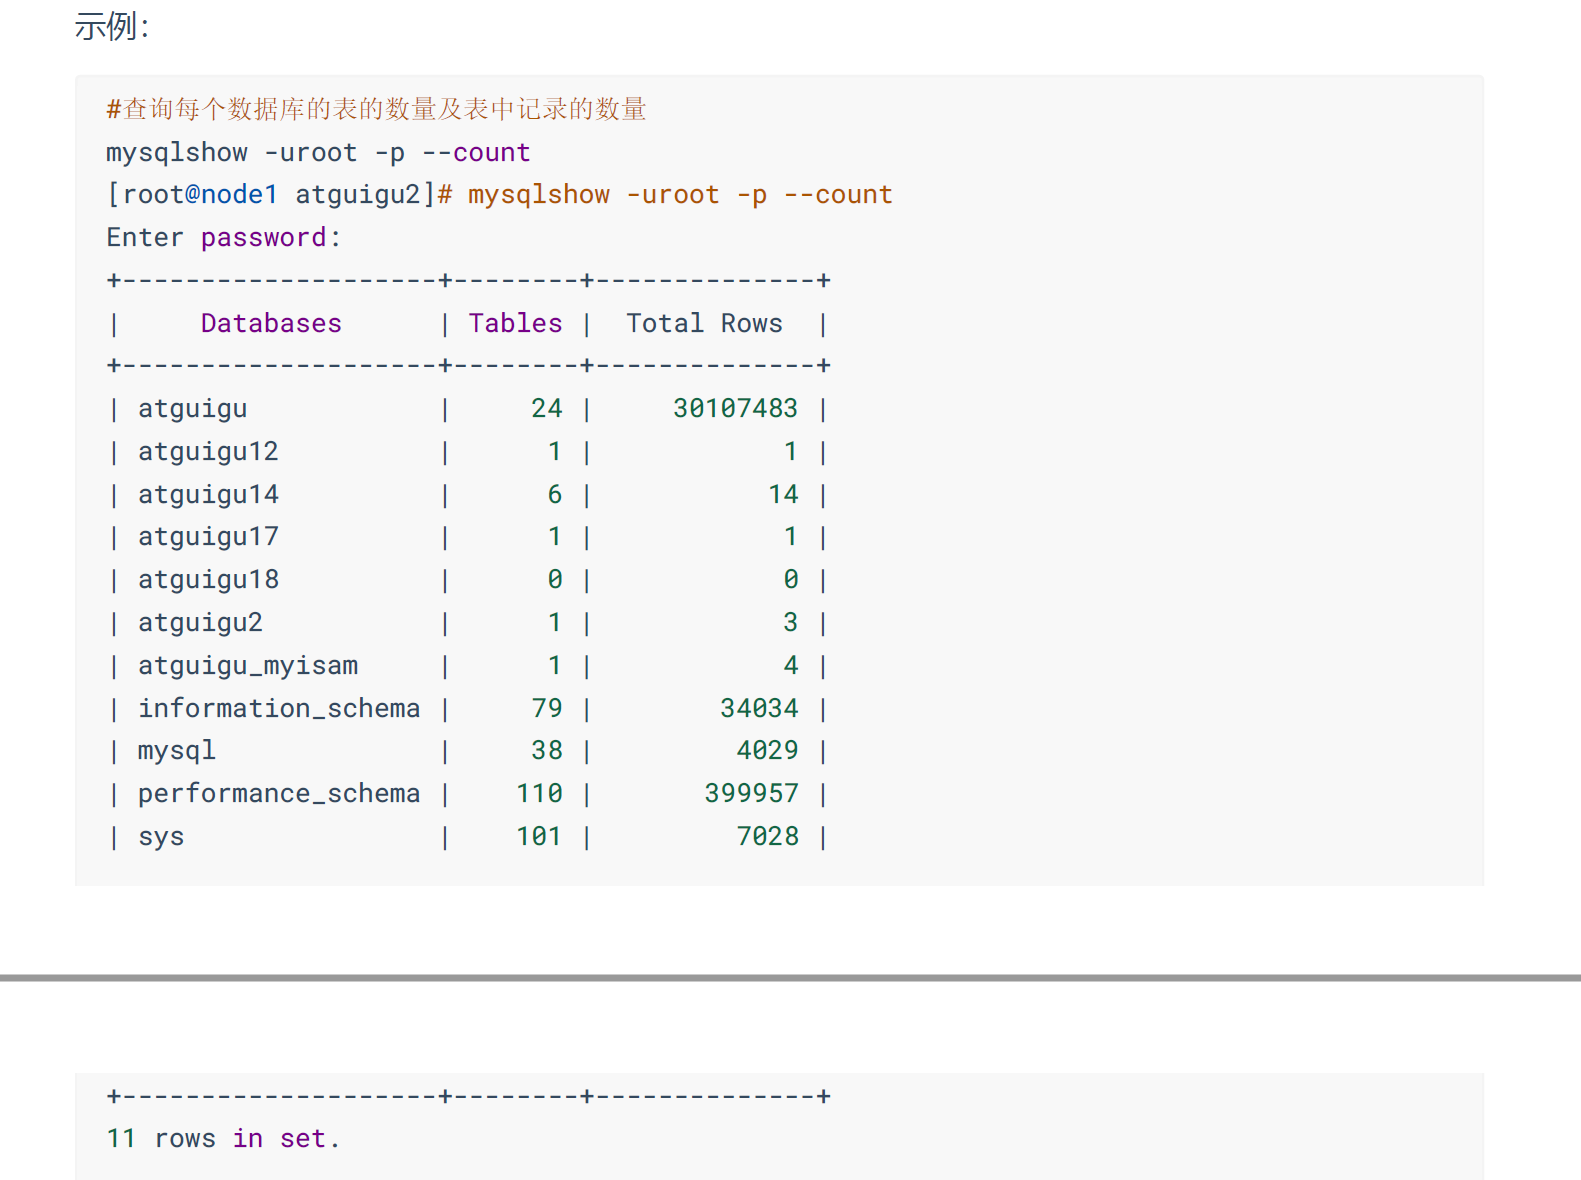1581x1180 pixels.
Task: Click the tables count 79
Action: click(547, 708)
